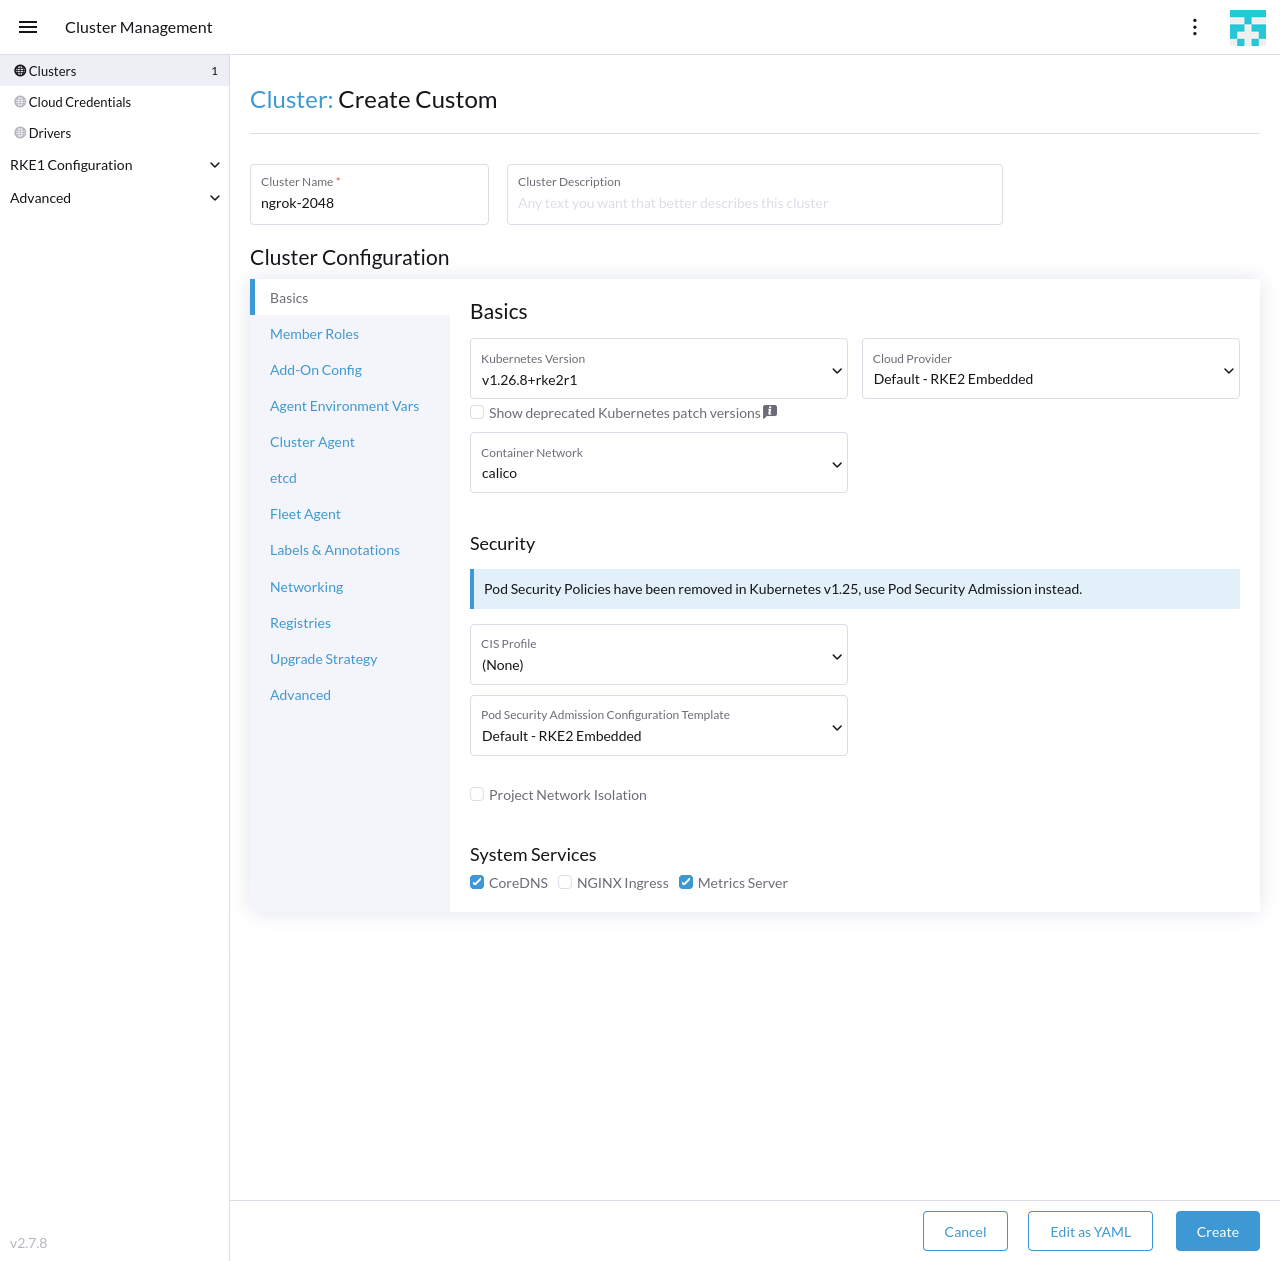Enable NGINX Ingress system service
The height and width of the screenshot is (1261, 1280).
coord(565,882)
